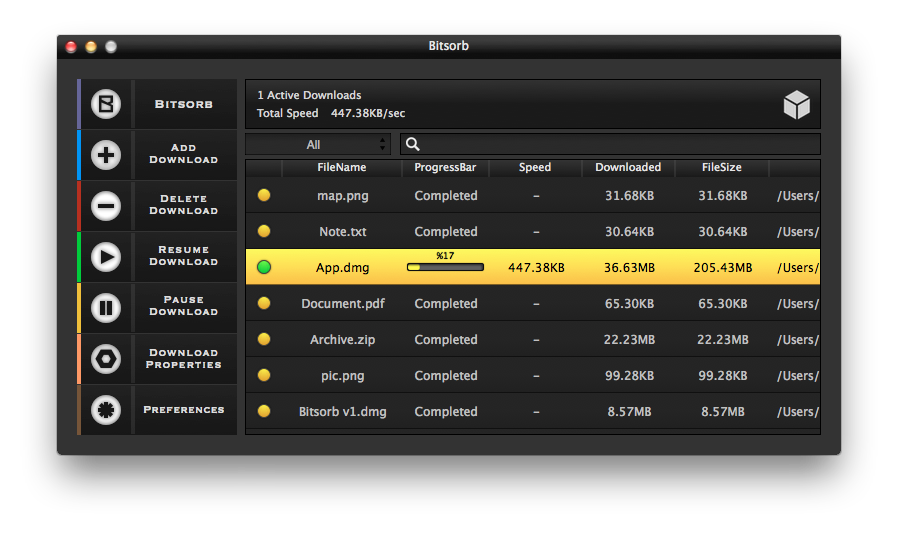The image size is (898, 534).
Task: Select the Bitsorb v1.dmg file name
Action: (x=342, y=411)
